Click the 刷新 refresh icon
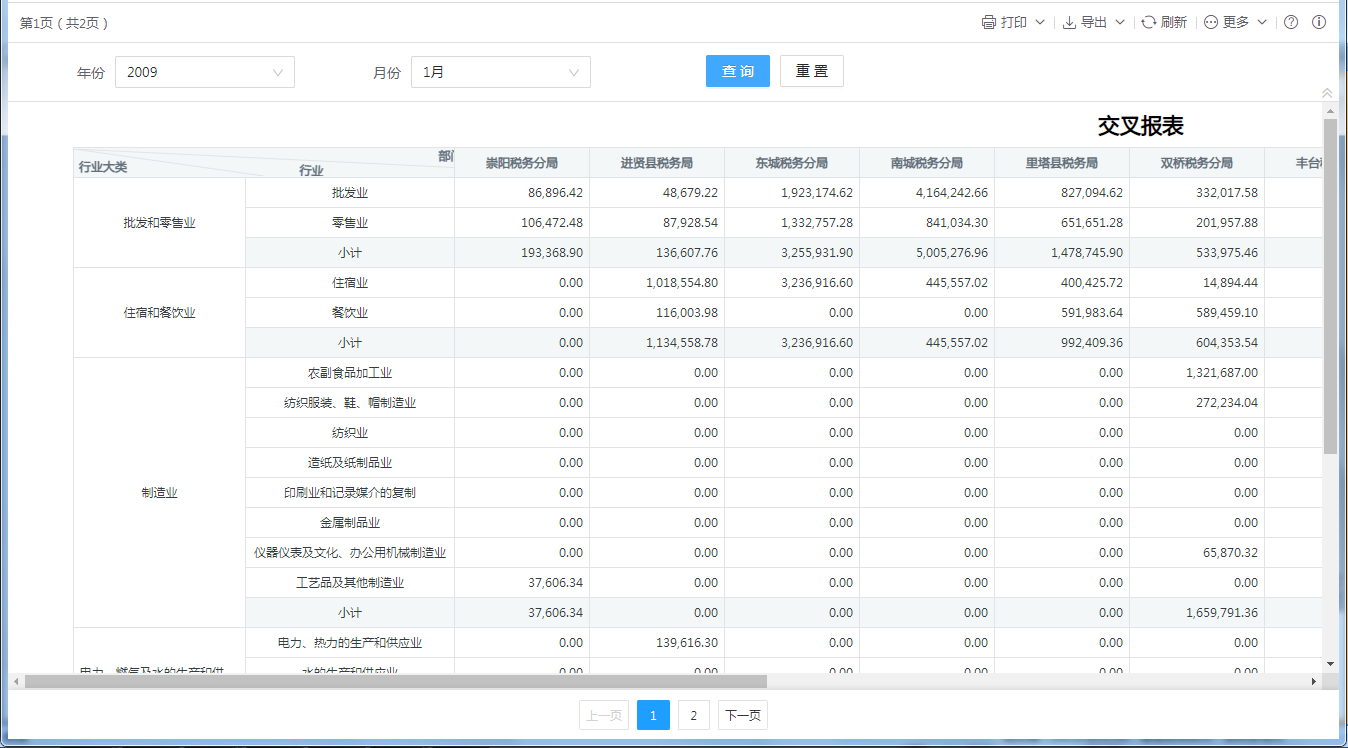The height and width of the screenshot is (748, 1348). click(1149, 22)
